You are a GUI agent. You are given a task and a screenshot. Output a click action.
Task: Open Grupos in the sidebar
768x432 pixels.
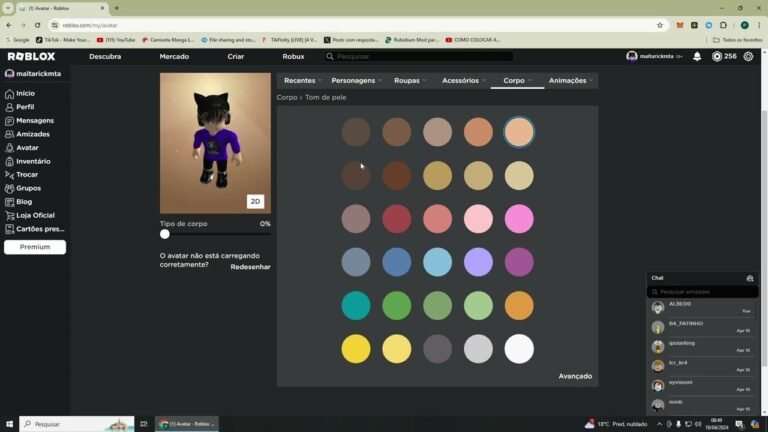pos(23,188)
